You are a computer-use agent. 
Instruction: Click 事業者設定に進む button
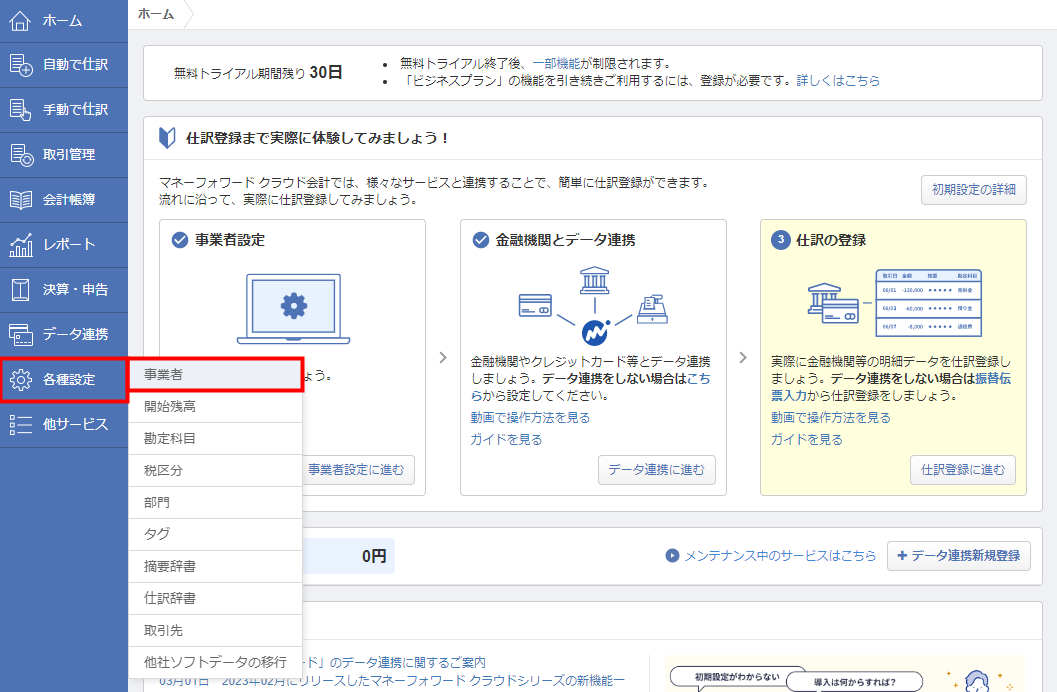(357, 470)
